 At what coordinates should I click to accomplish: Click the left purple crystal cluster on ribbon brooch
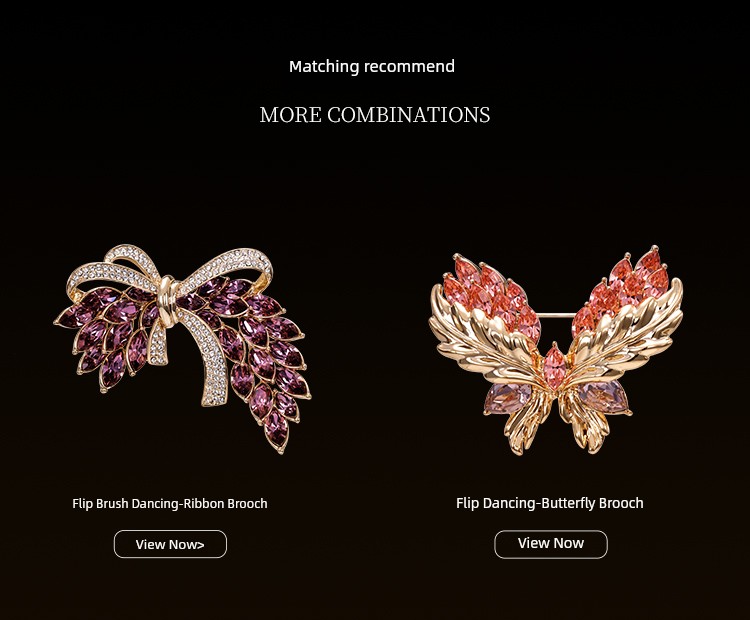click(x=108, y=335)
